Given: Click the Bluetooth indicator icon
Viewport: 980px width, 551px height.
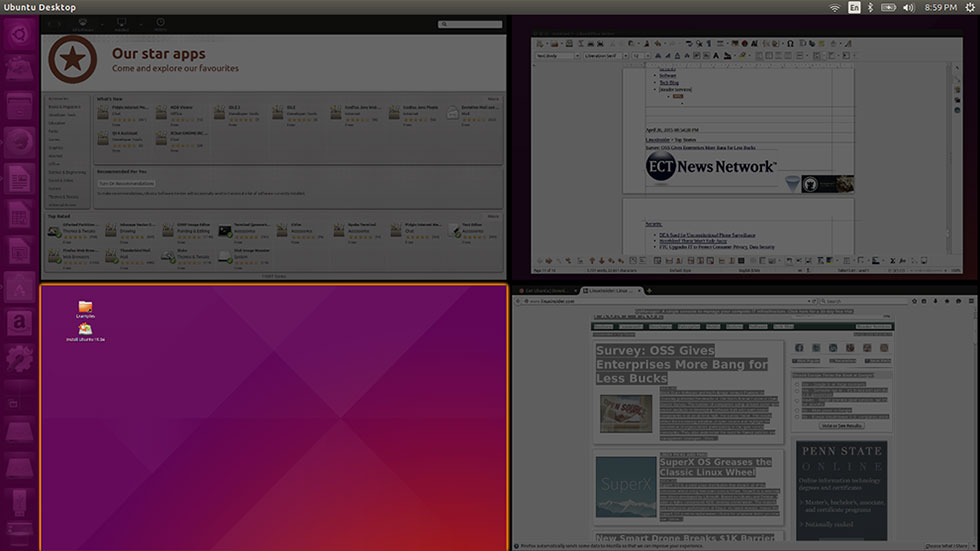Looking at the screenshot, I should [x=870, y=7].
